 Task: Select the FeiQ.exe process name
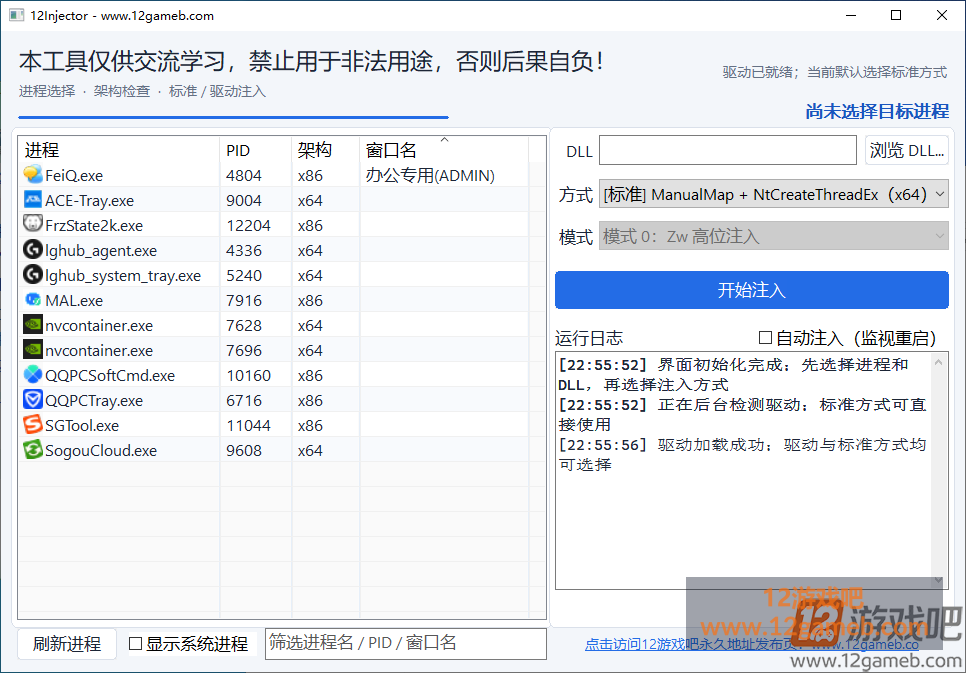pyautogui.click(x=74, y=176)
